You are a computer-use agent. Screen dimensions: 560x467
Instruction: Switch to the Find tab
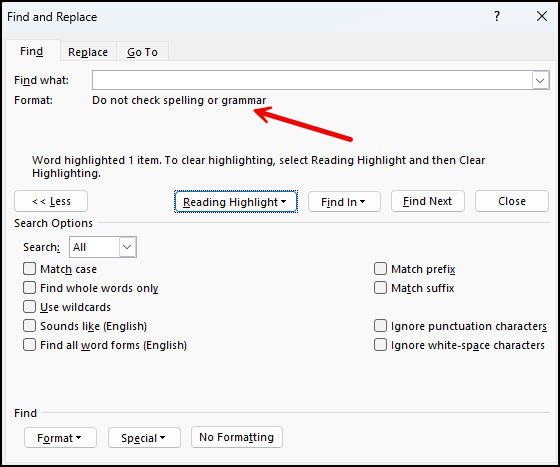click(x=31, y=51)
